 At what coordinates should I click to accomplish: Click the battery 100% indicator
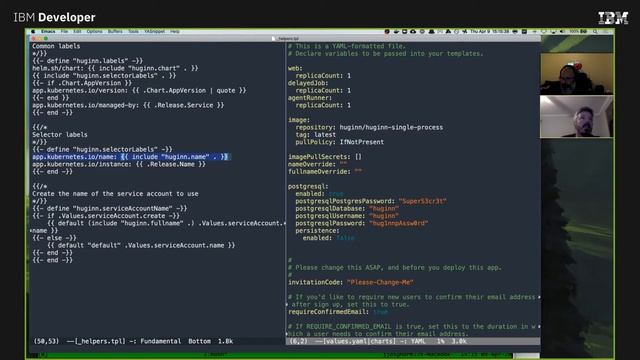578,31
